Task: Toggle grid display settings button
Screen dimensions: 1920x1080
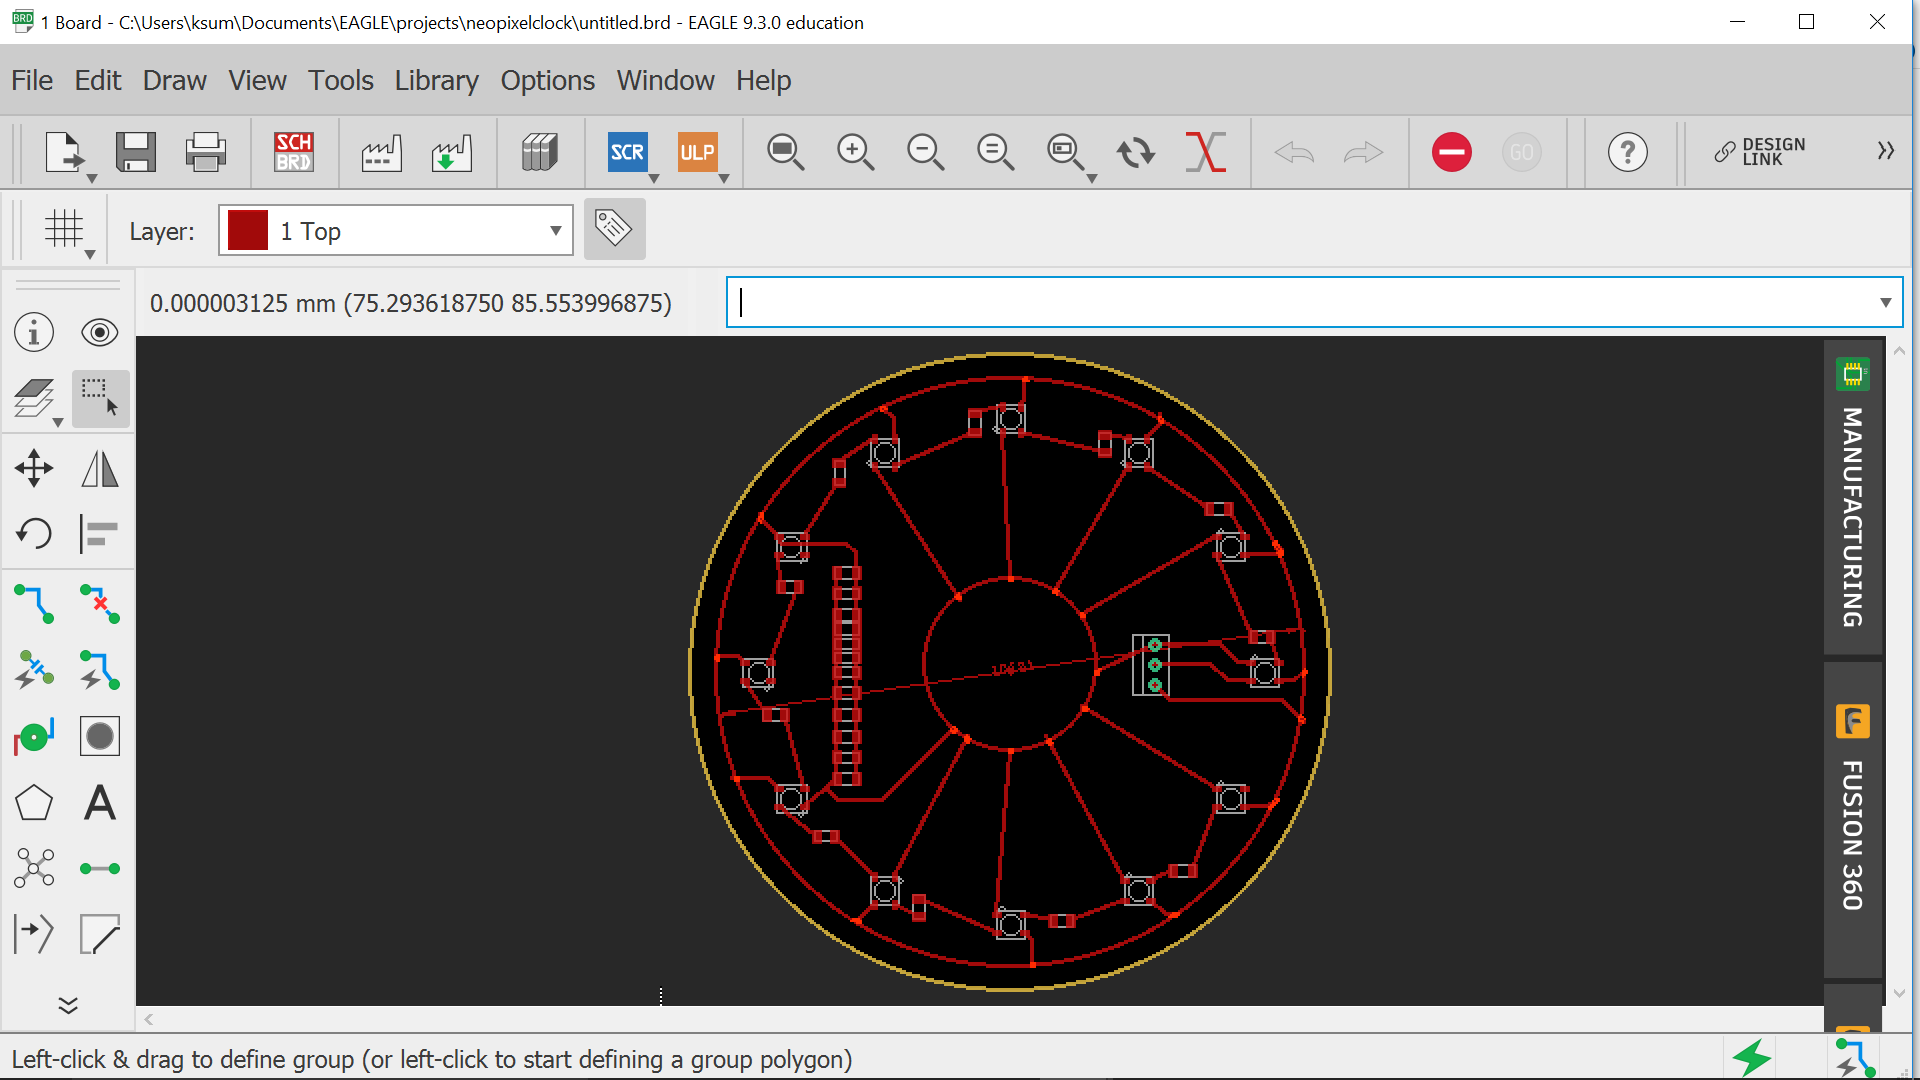Action: tap(64, 229)
